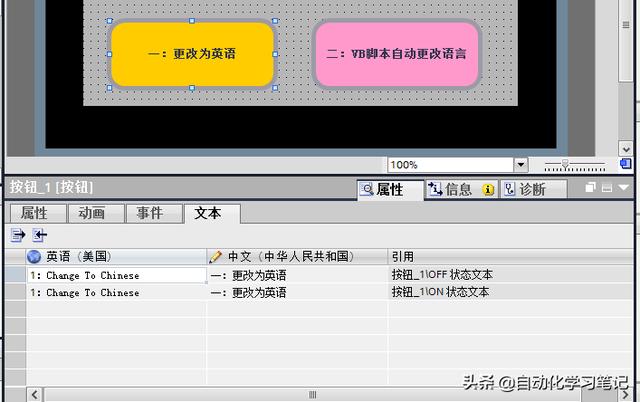640x402 pixels.
Task: Click the 100% zoom level field
Action: coord(450,165)
